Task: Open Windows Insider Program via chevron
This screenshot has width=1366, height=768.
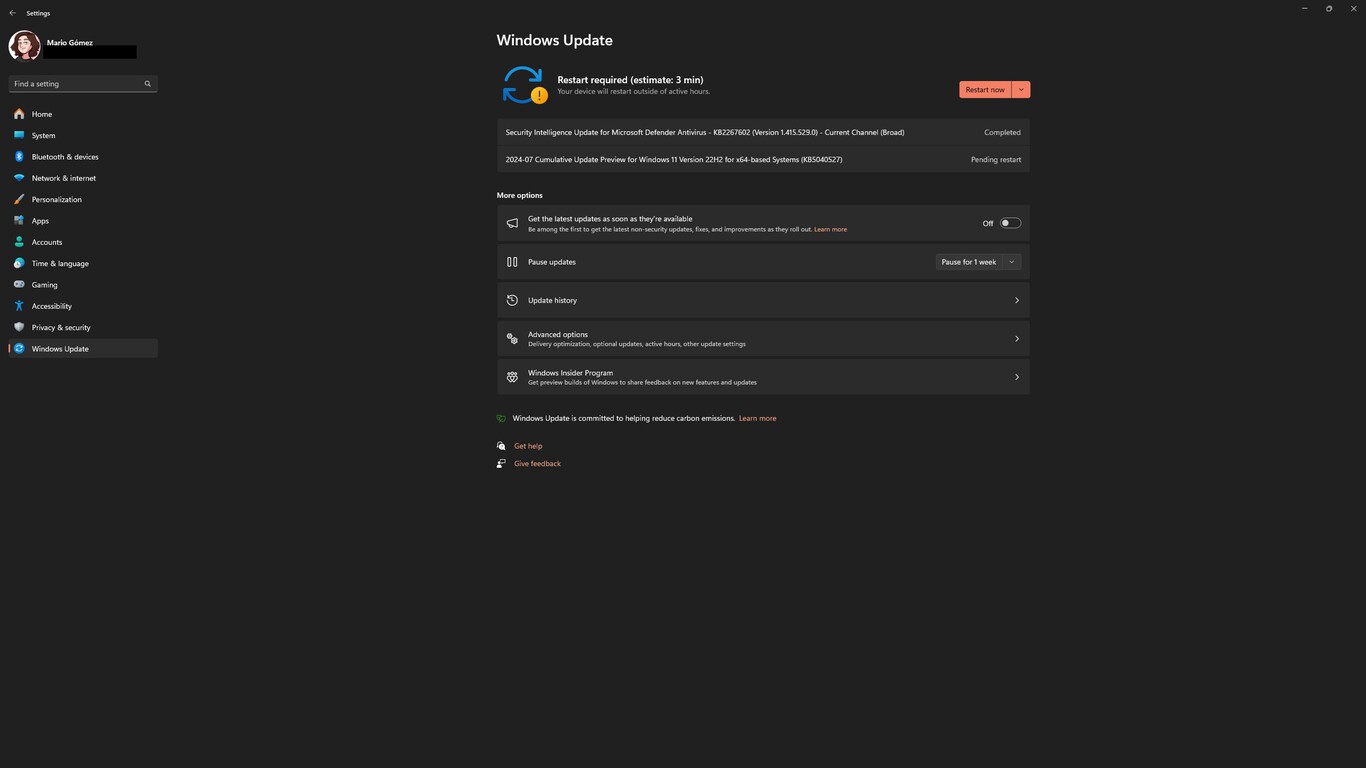Action: click(x=1017, y=377)
